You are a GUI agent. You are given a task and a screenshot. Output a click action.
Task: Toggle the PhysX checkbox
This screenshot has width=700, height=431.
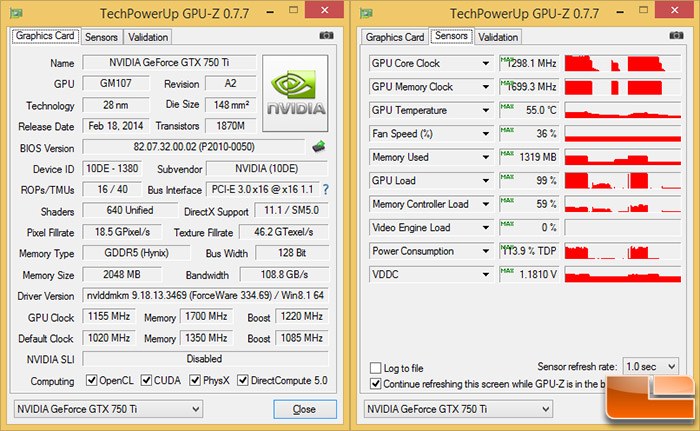[x=195, y=381]
